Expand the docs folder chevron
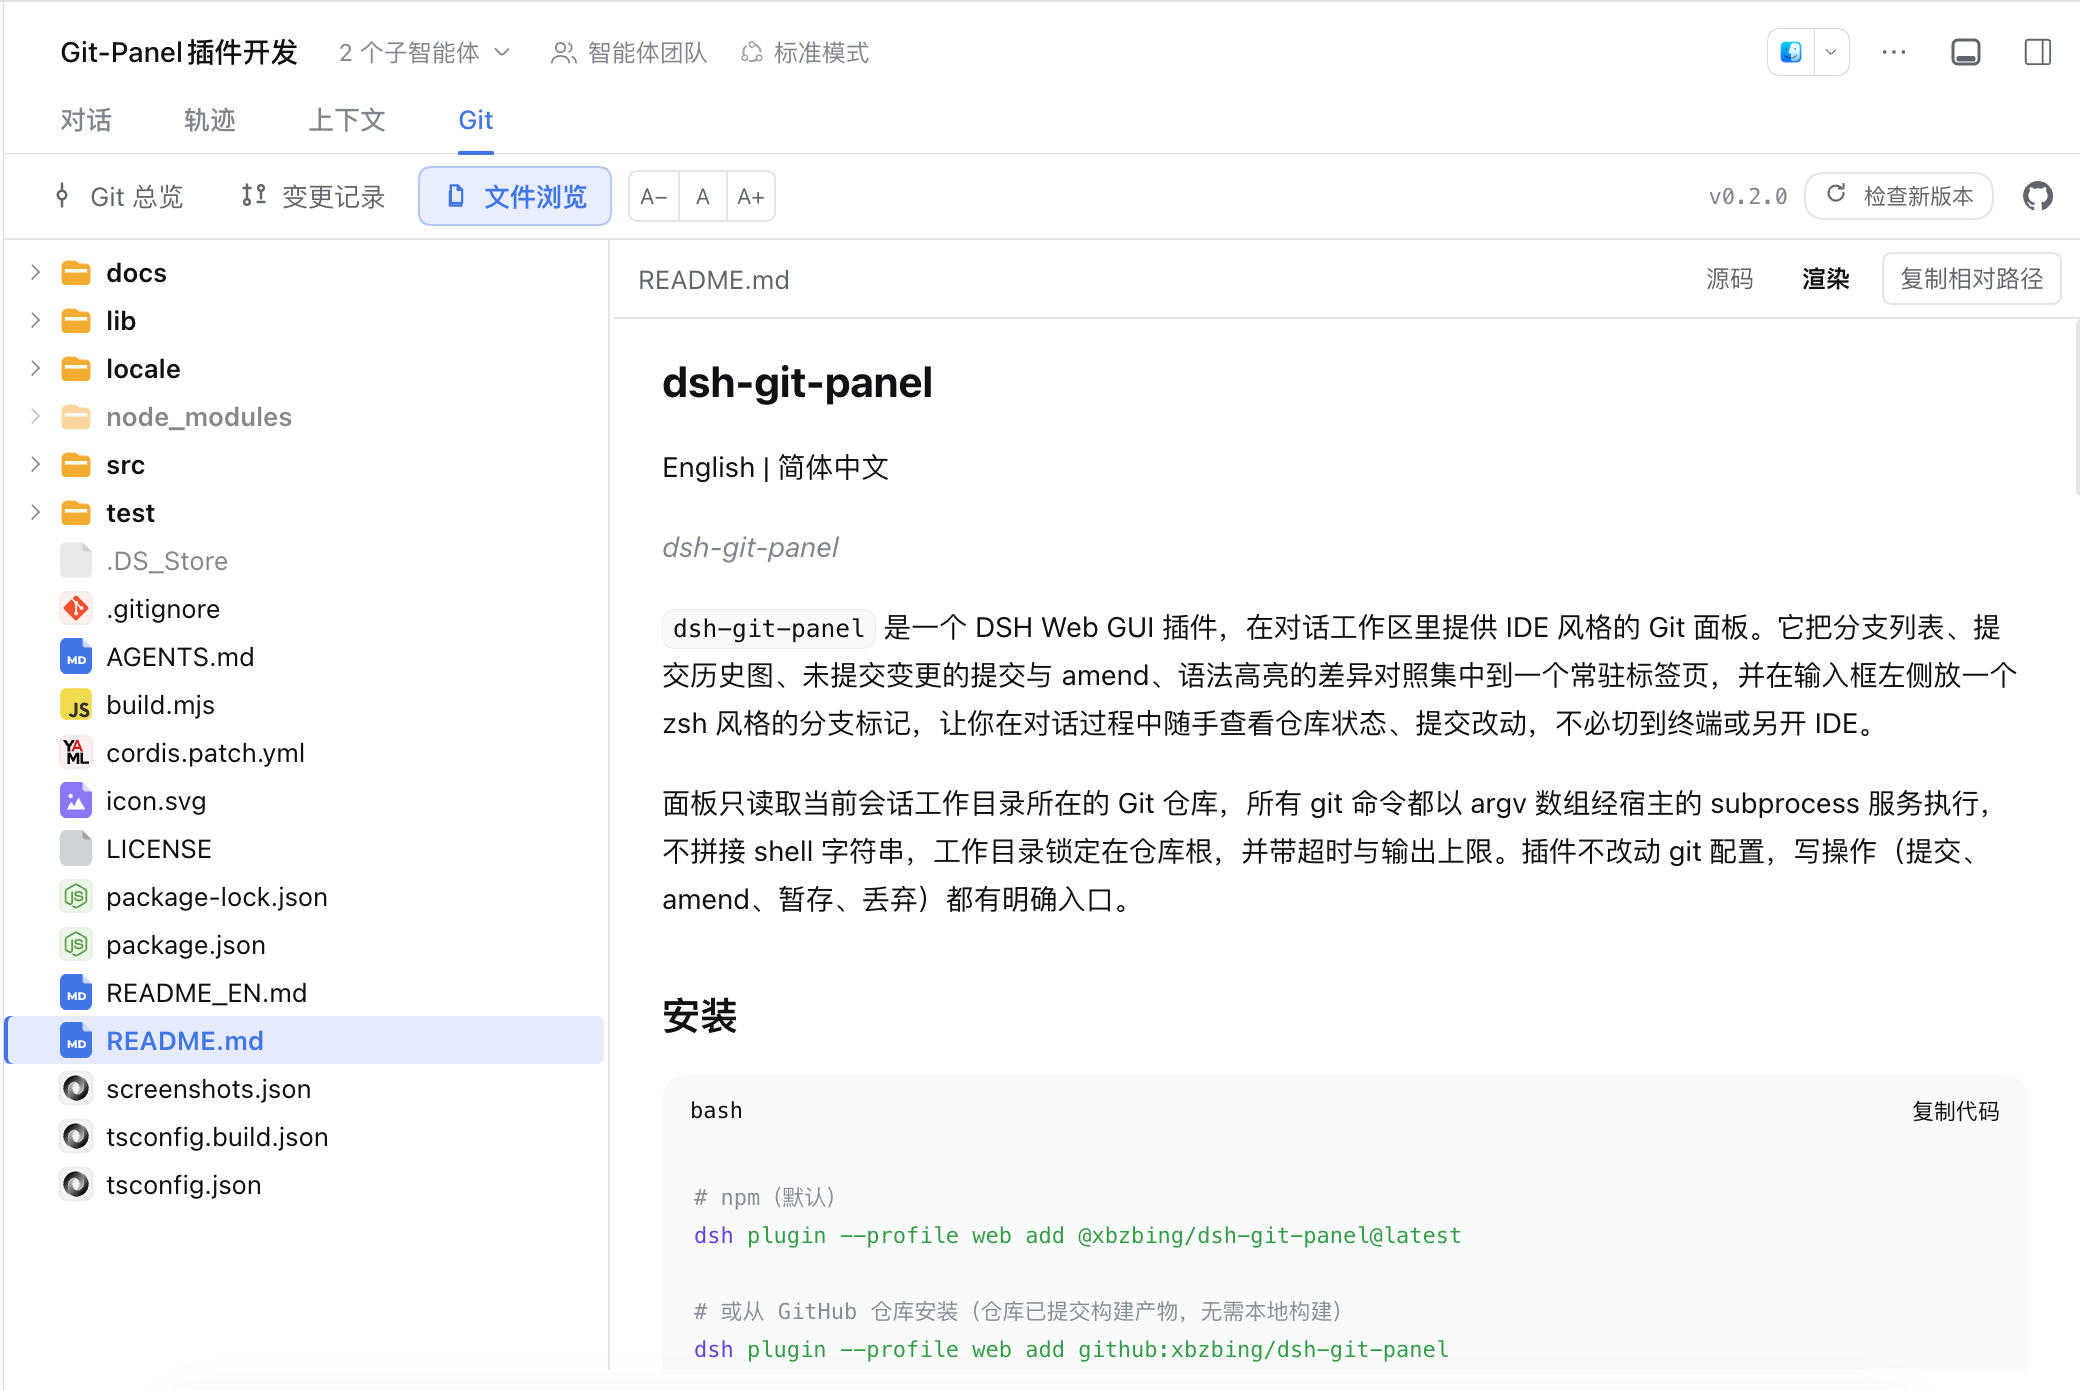Viewport: 2080px width, 1390px height. coord(35,272)
